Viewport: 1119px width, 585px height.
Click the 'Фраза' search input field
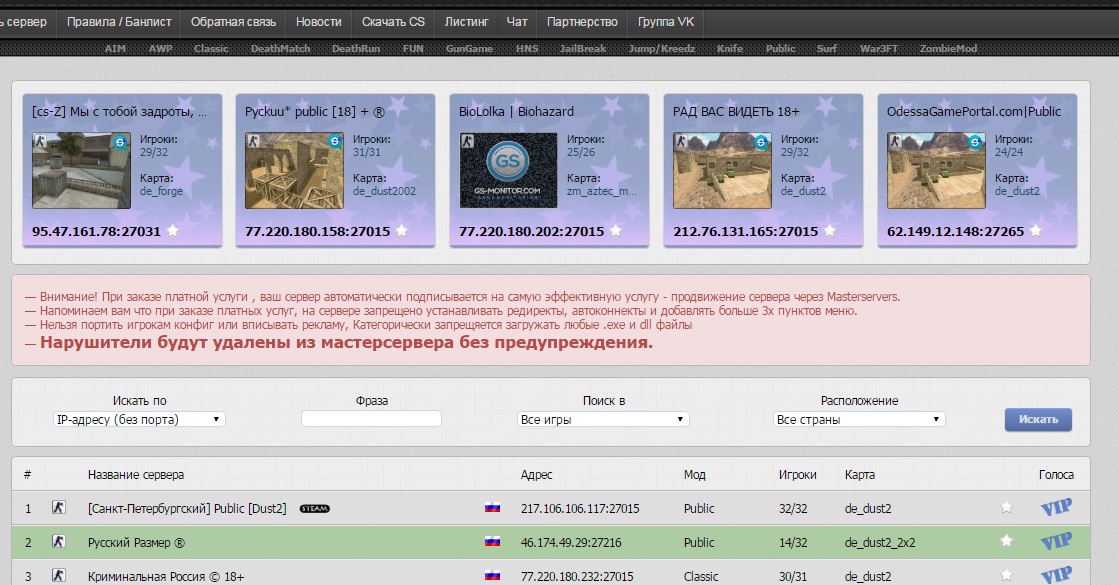coord(371,419)
